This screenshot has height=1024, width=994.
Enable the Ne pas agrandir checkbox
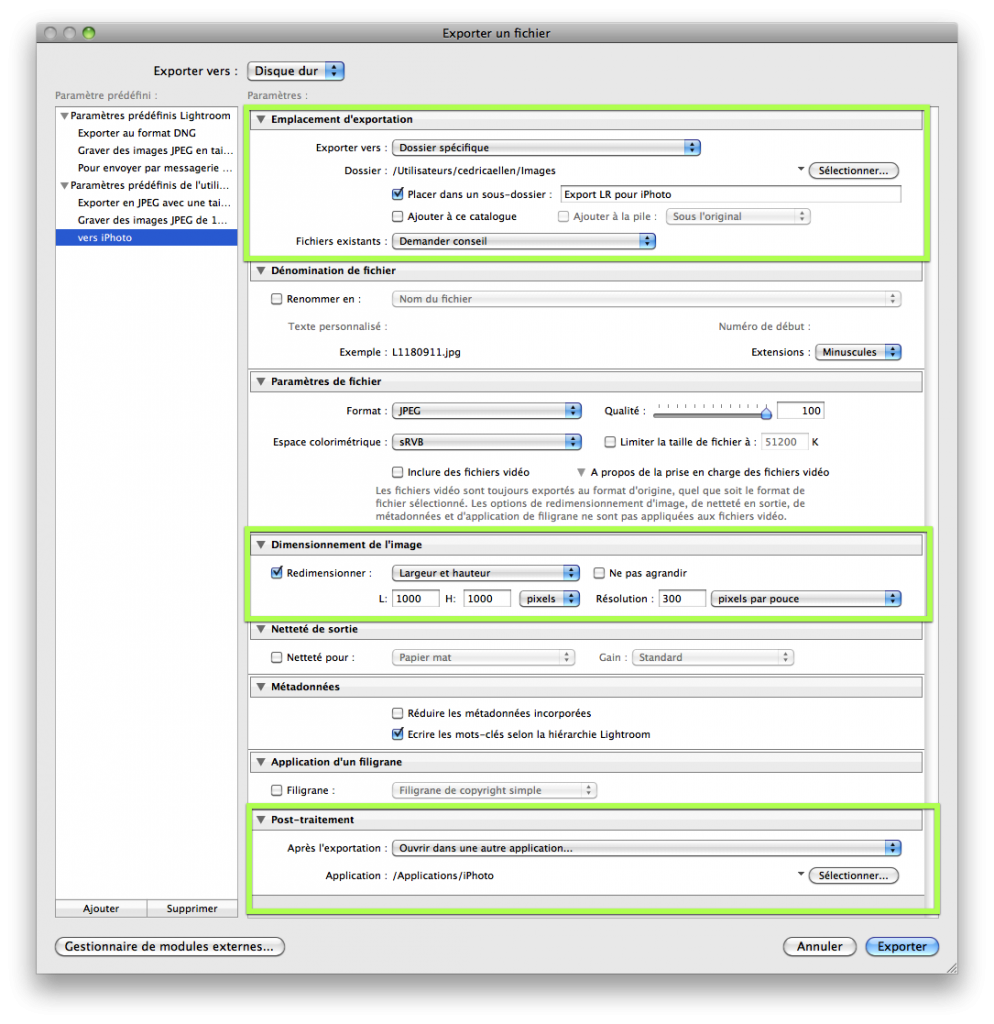point(600,573)
